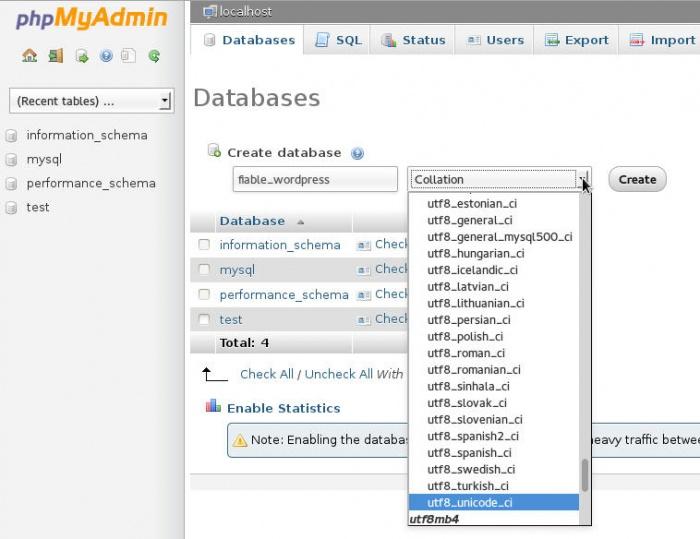Choose utf8_polish_ci option
The height and width of the screenshot is (539, 700).
pyautogui.click(x=494, y=337)
